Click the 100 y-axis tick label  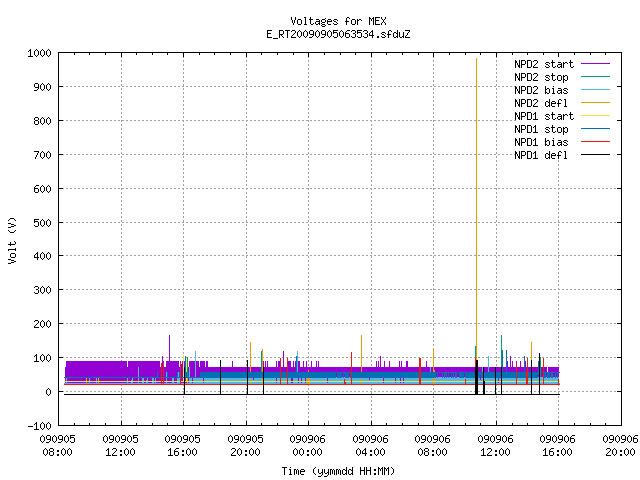42,358
